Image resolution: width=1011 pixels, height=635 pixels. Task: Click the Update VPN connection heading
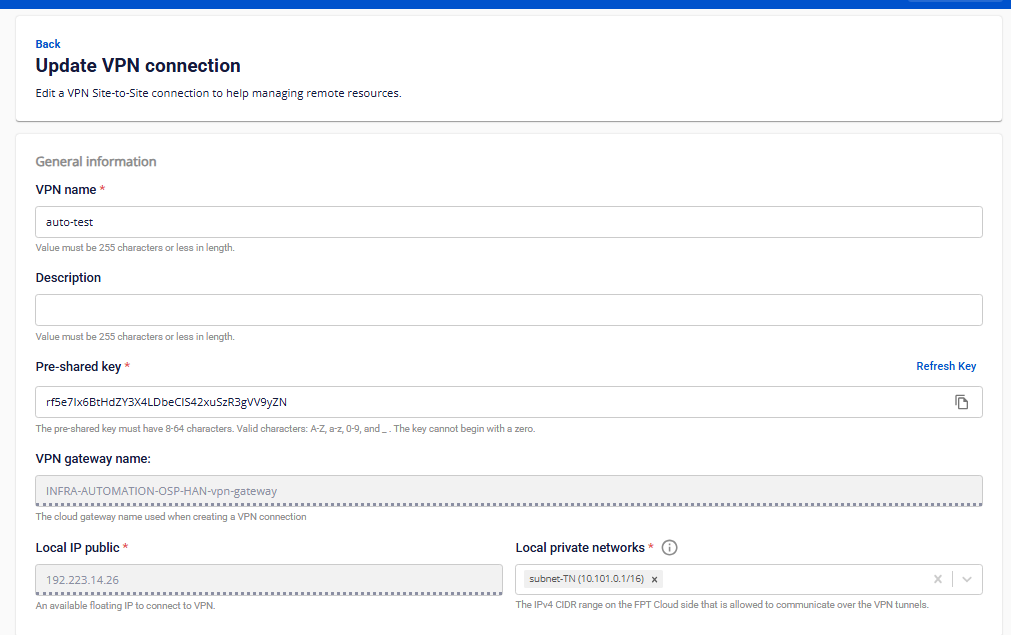click(138, 66)
